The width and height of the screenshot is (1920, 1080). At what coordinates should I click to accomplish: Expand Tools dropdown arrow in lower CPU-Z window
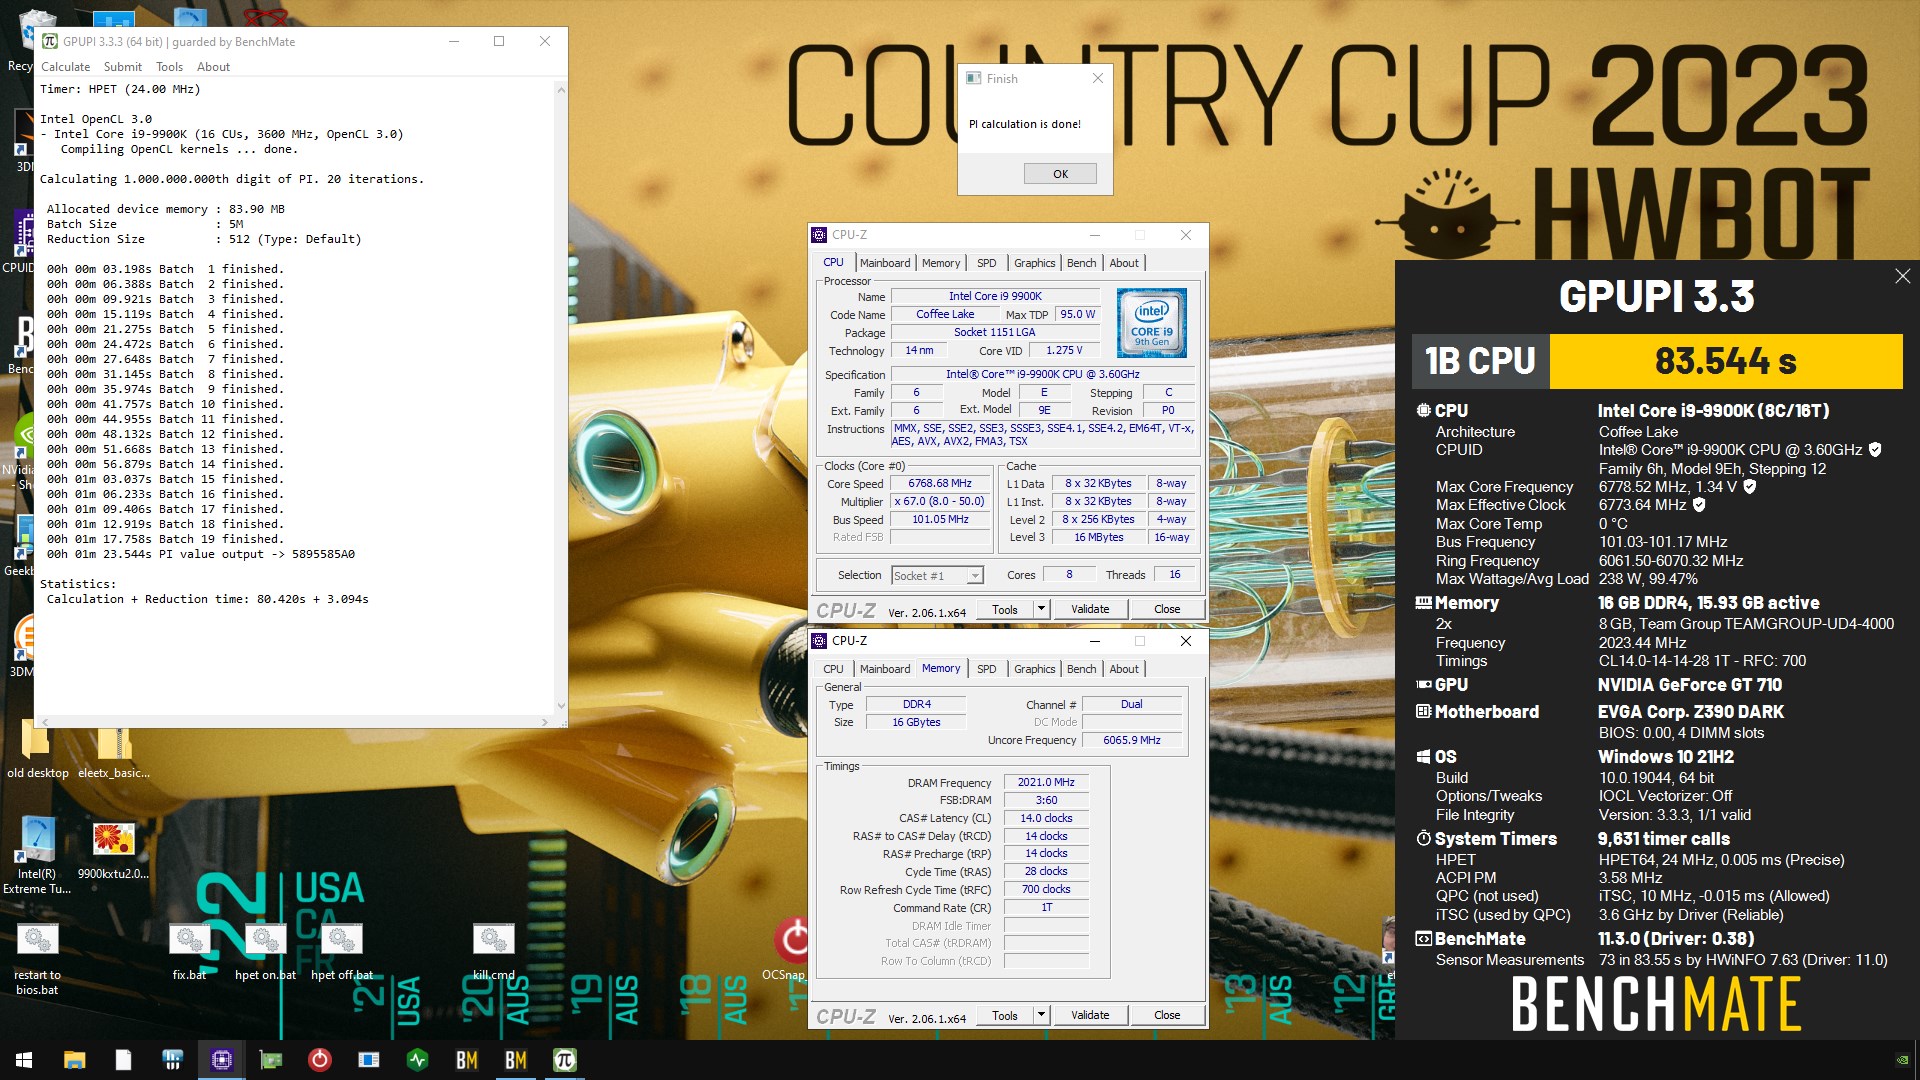1040,1014
